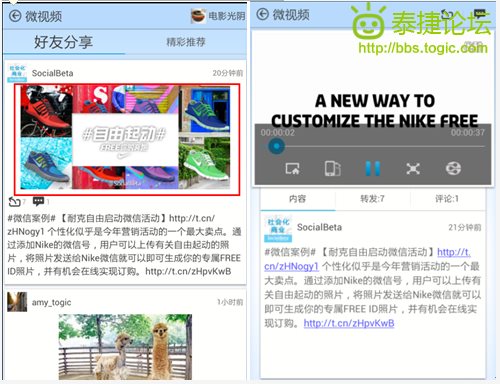This screenshot has height=384, width=500.
Task: Click 1小时前 timestamp on amy_togic post
Action: tap(230, 302)
